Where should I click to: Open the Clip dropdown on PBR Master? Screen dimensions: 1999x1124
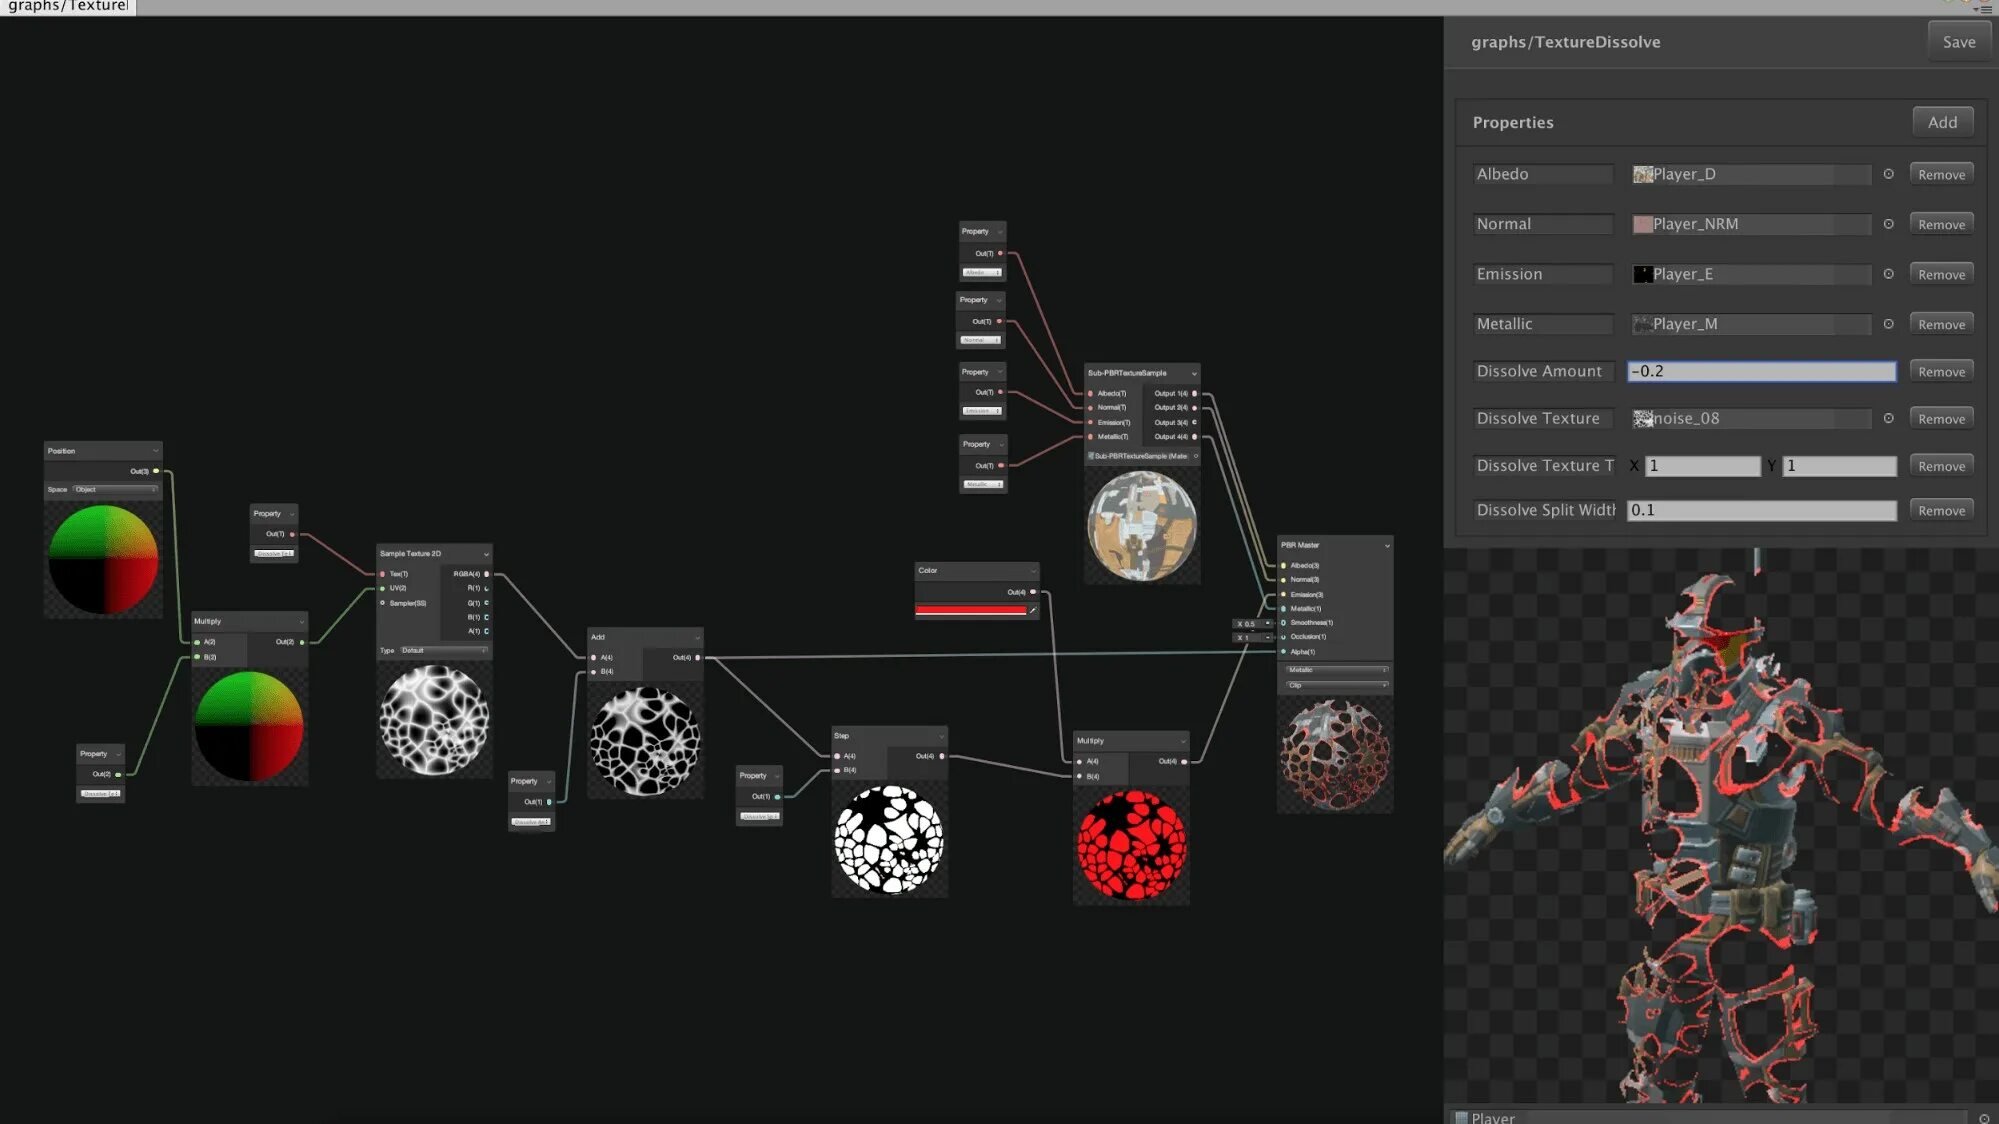pyautogui.click(x=1336, y=685)
